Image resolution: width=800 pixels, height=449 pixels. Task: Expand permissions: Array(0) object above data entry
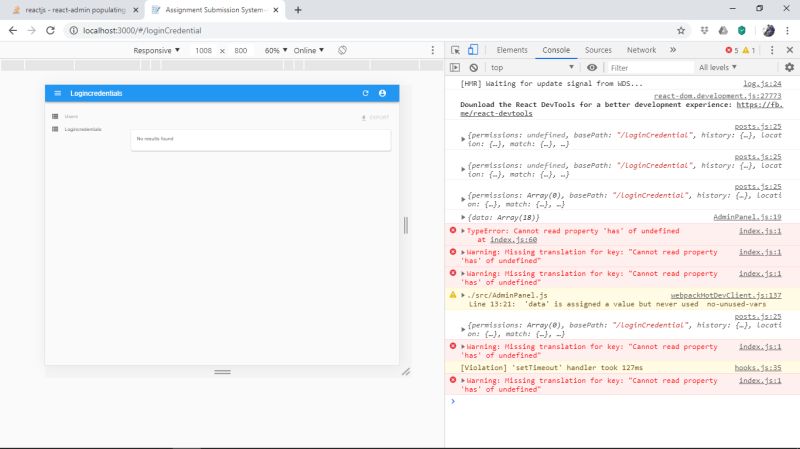[463, 199]
